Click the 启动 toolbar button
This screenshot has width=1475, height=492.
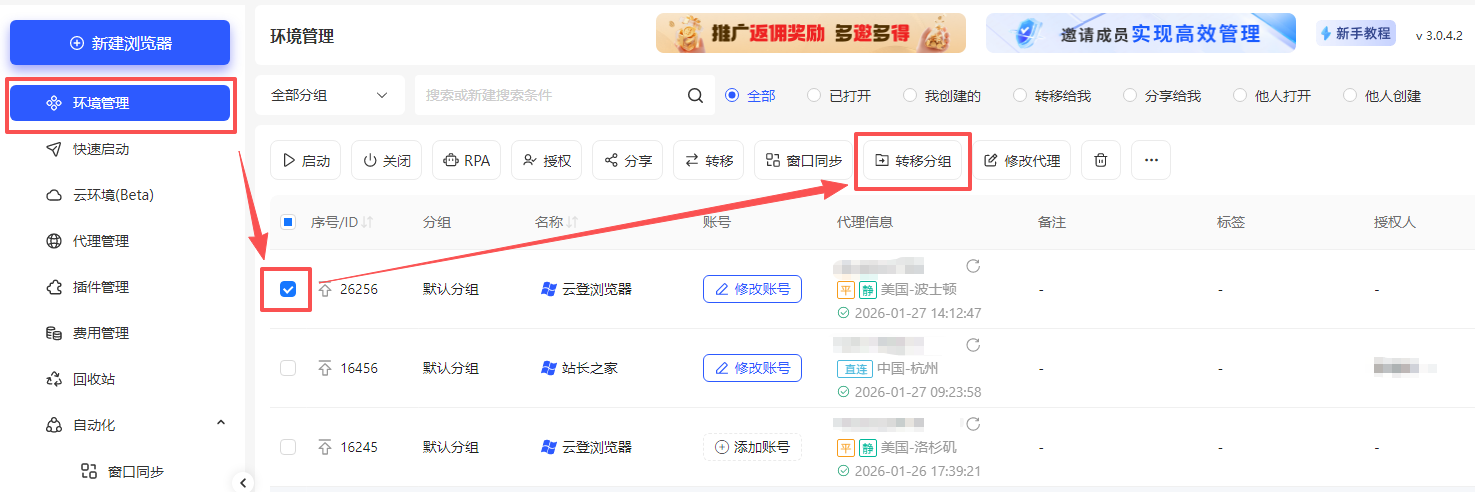(306, 160)
